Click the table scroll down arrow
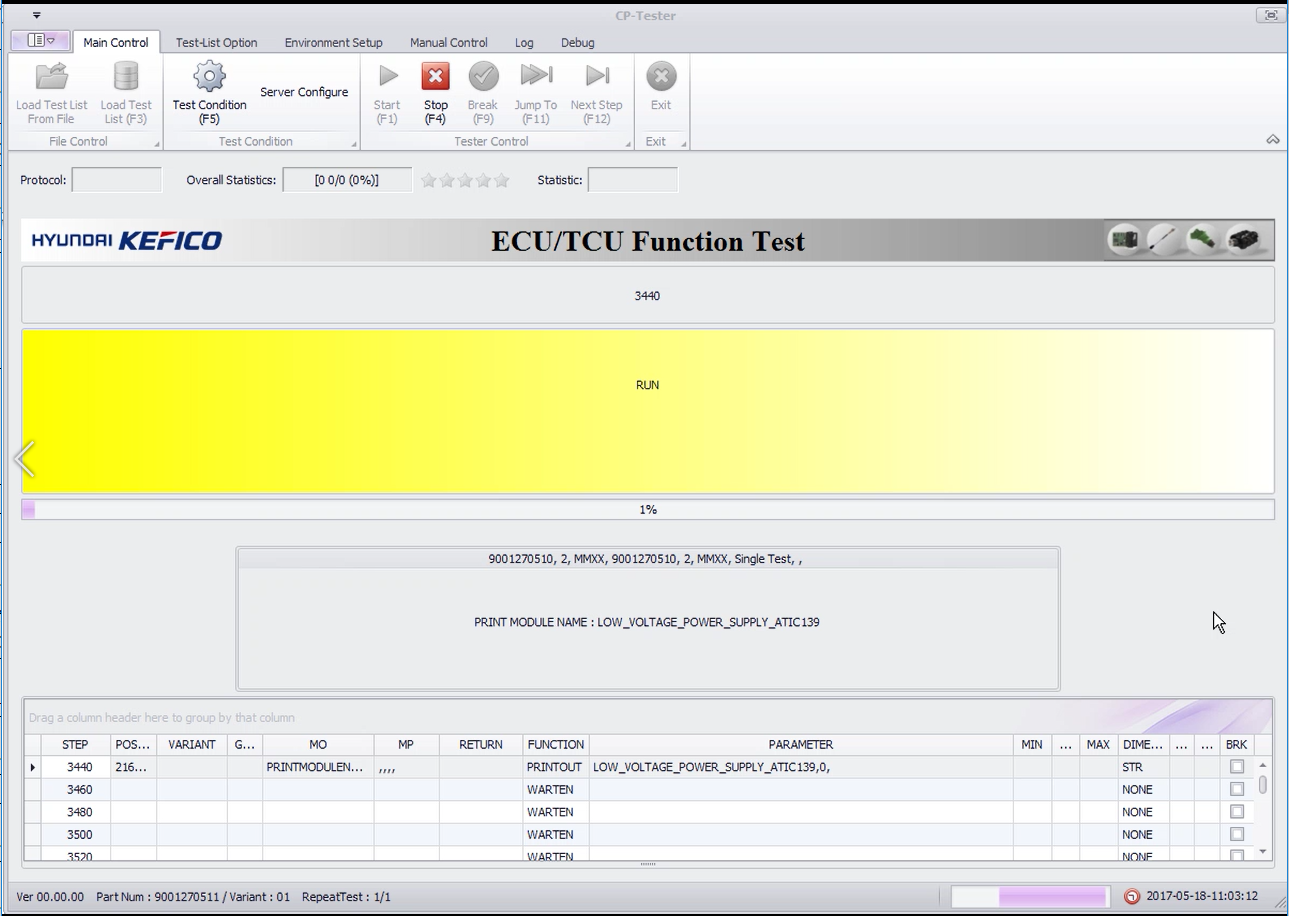This screenshot has height=916, width=1289. pyautogui.click(x=1263, y=852)
